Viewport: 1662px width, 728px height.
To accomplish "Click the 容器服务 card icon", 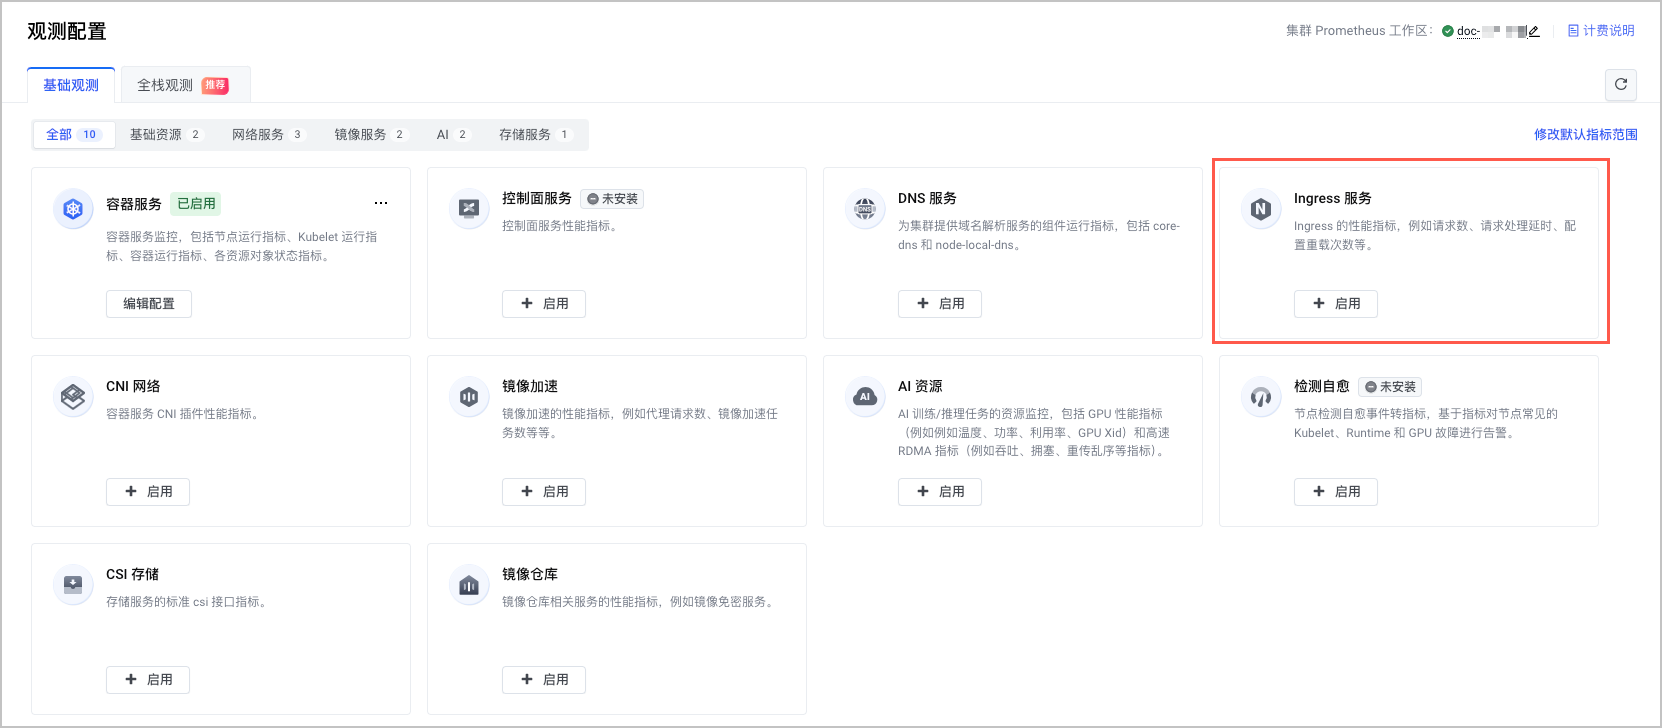I will 73,209.
